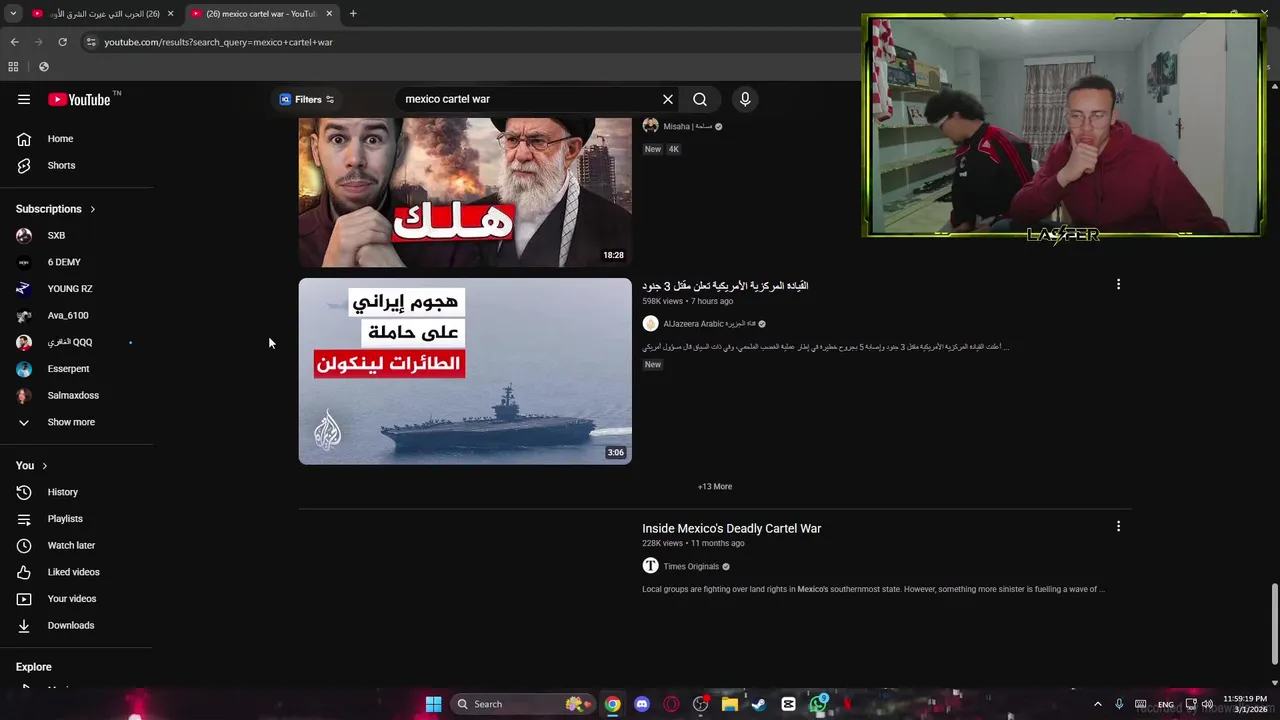Open Opera browser from the taskbar
The width and height of the screenshot is (1280, 720).
(671, 704)
